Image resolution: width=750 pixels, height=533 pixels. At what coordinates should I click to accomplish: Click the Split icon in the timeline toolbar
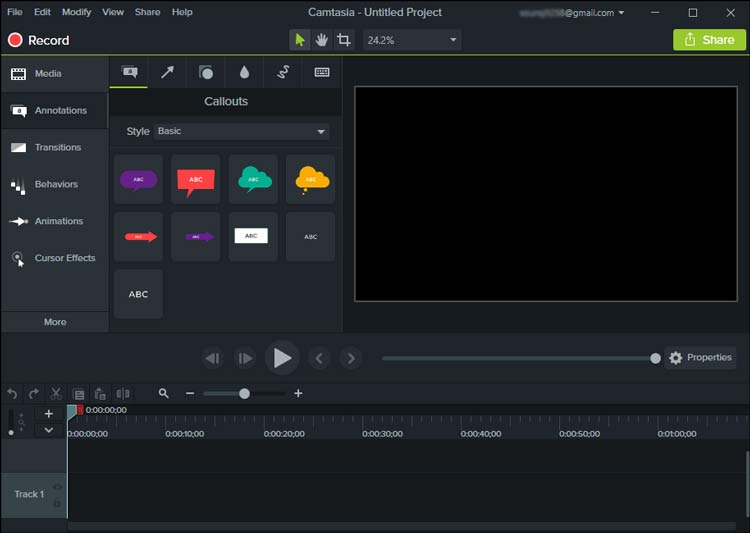click(x=123, y=394)
